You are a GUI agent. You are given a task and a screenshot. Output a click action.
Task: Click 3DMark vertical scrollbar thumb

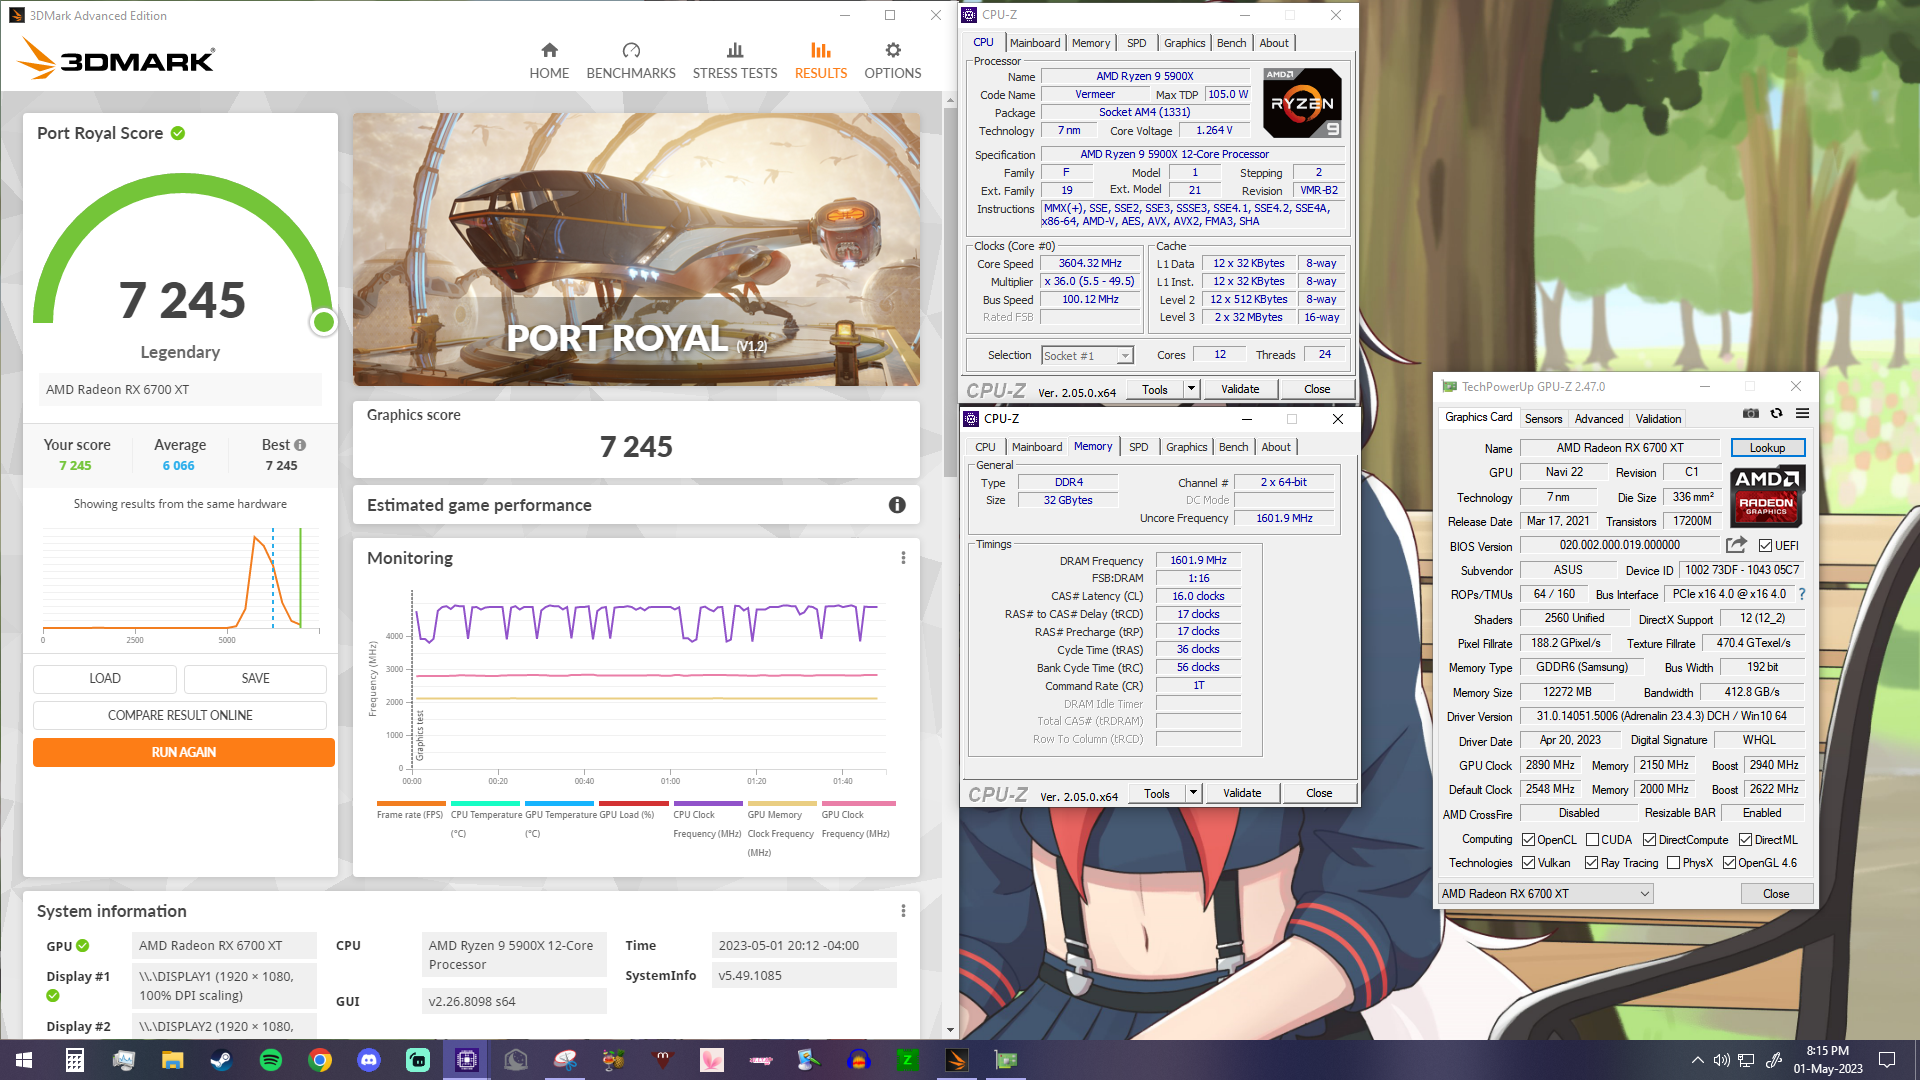point(950,293)
